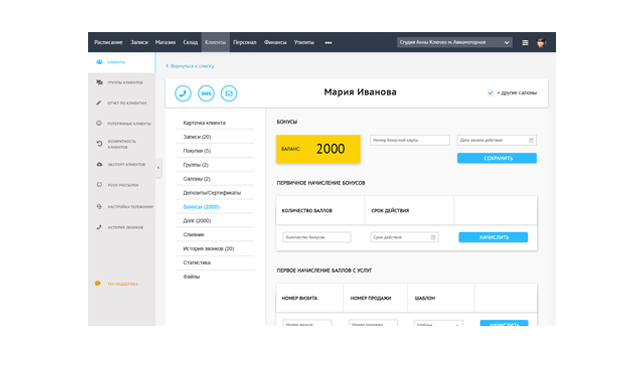This screenshot has height=367, width=640.
Task: Open Возвратность клиентов in the sidebar
Action: coord(121,144)
